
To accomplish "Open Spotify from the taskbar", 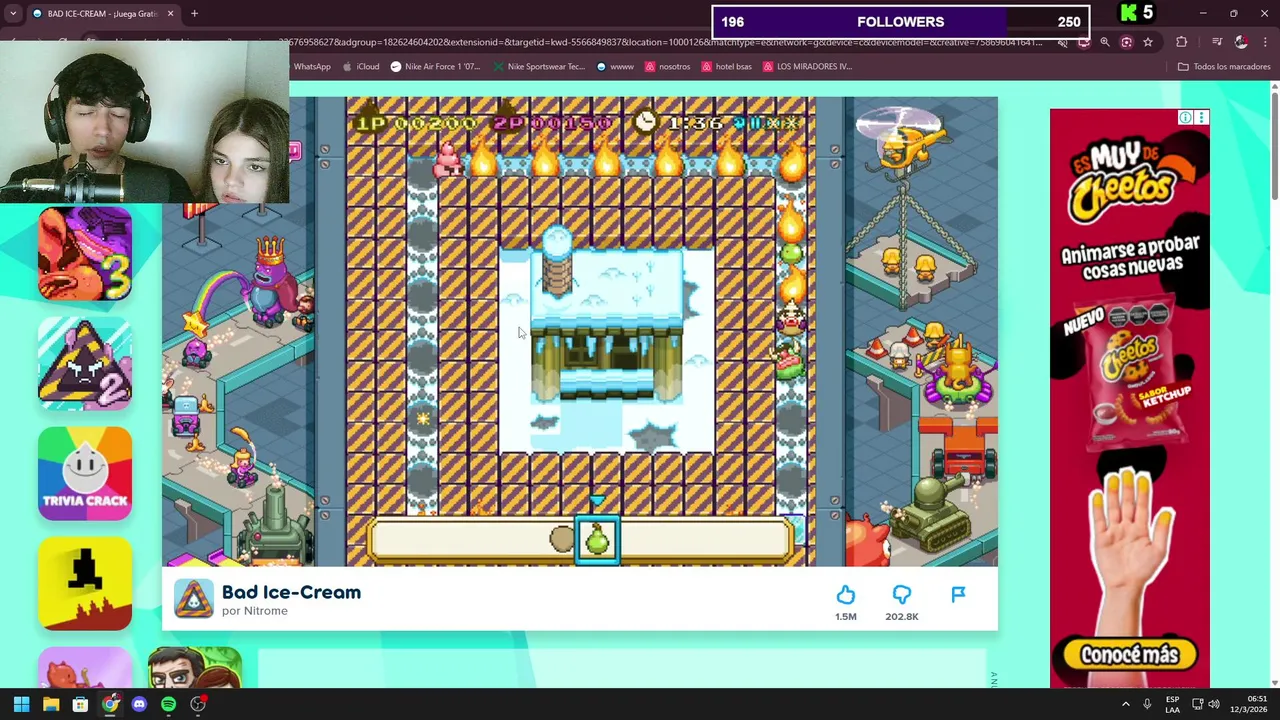I will pos(168,704).
